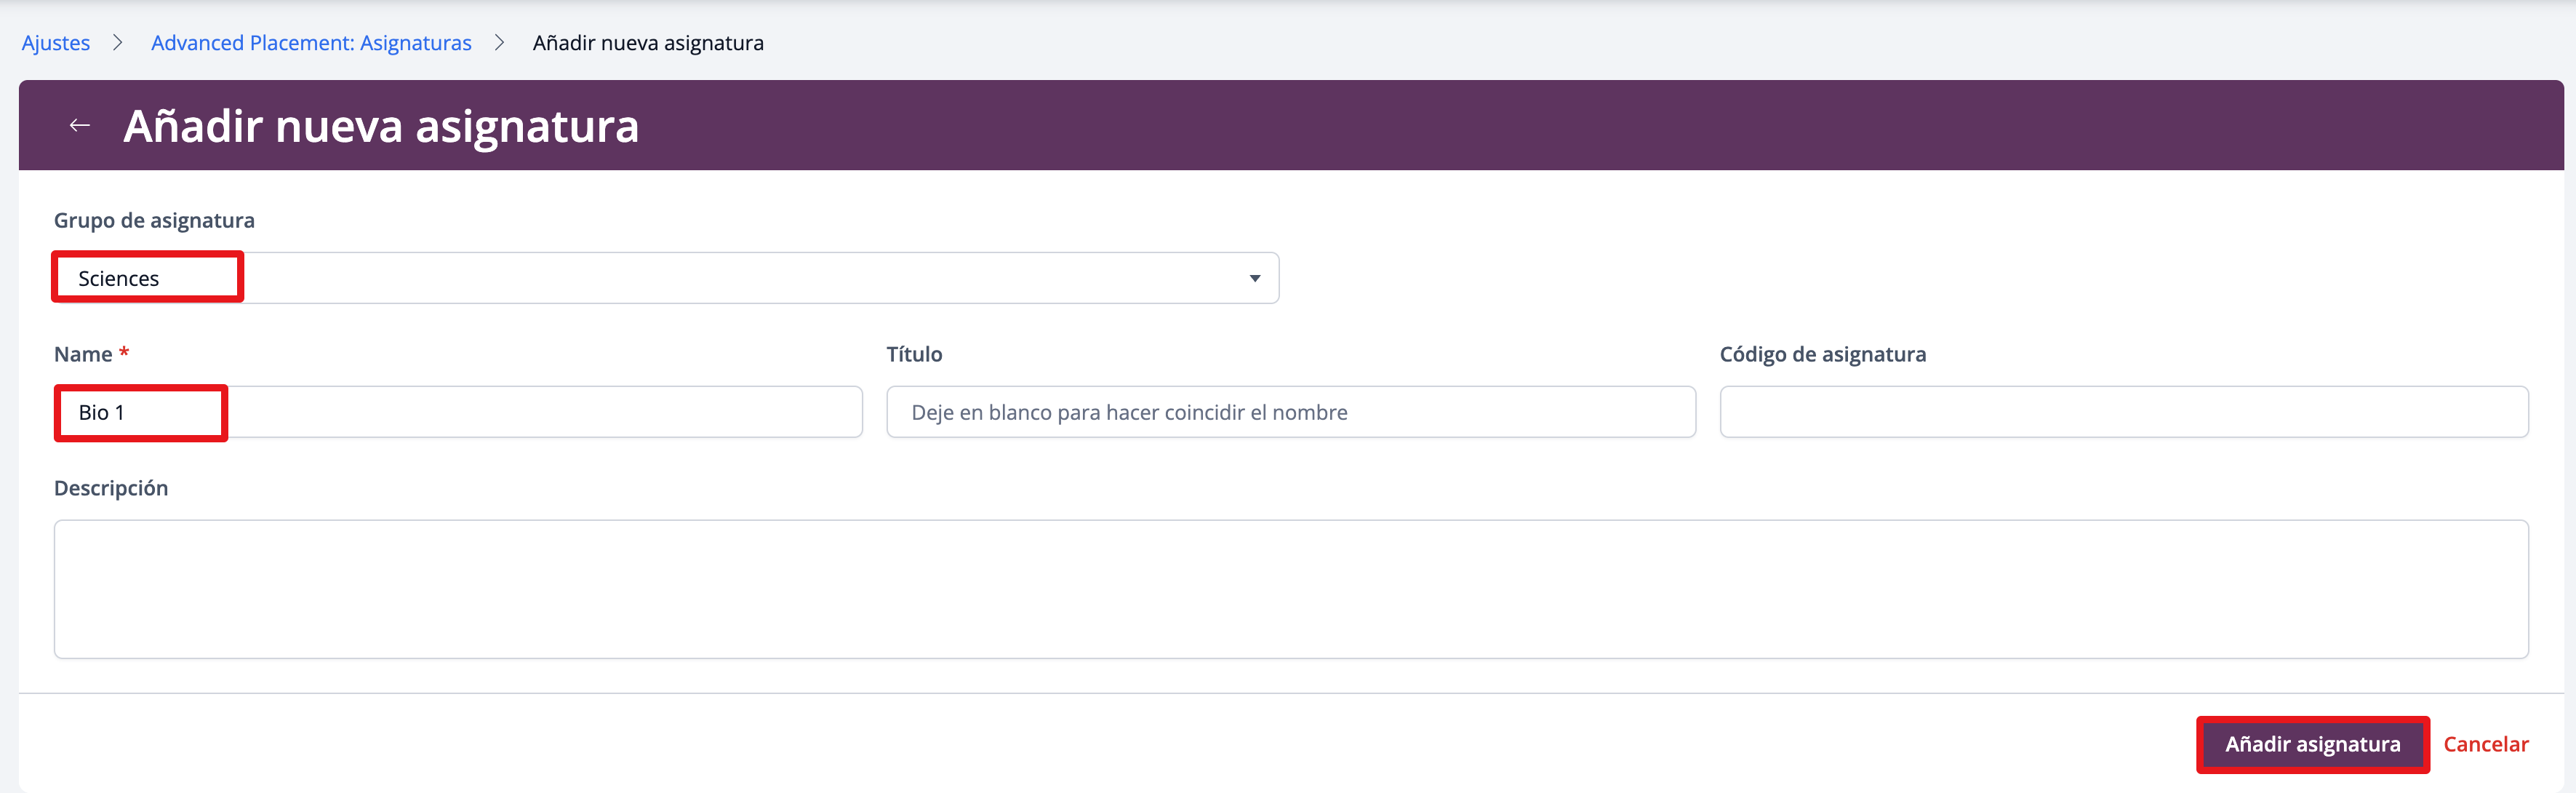Open the Sciences subject group selector
The height and width of the screenshot is (793, 2576).
pyautogui.click(x=665, y=278)
